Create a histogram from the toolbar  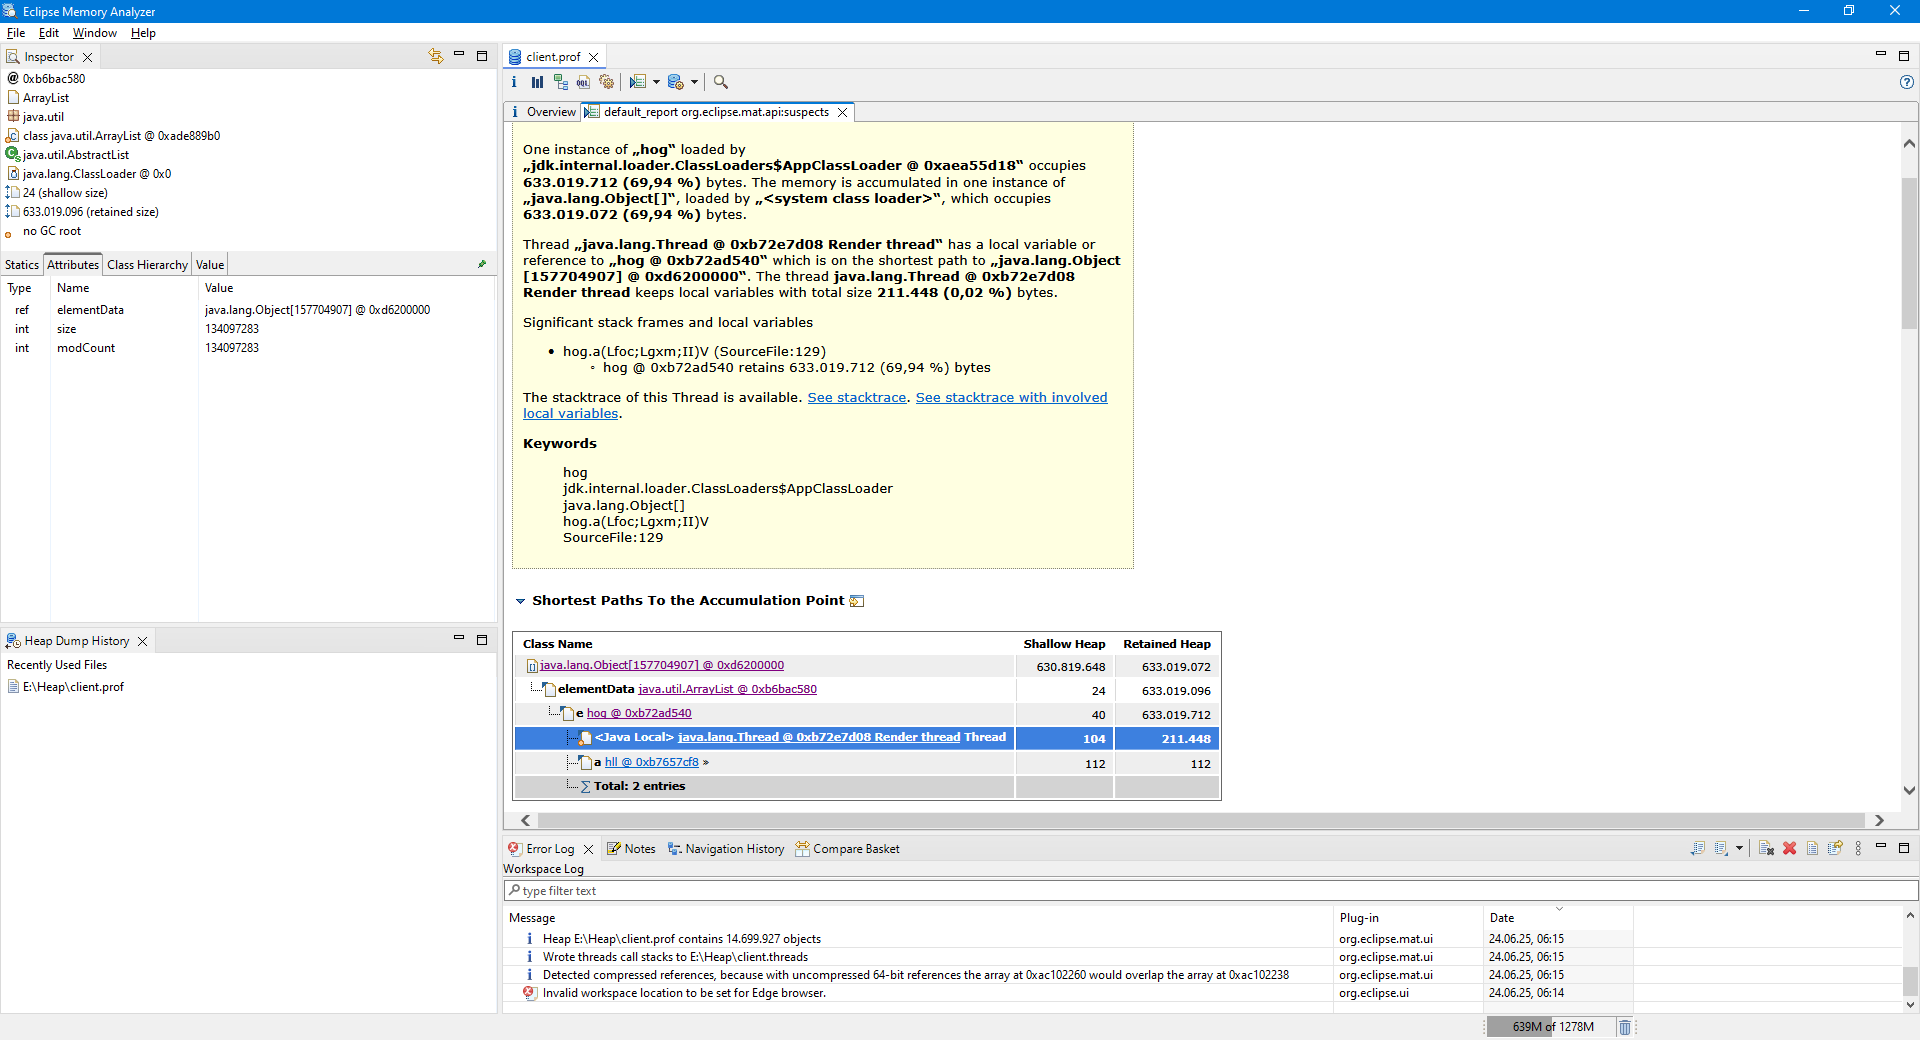tap(537, 82)
